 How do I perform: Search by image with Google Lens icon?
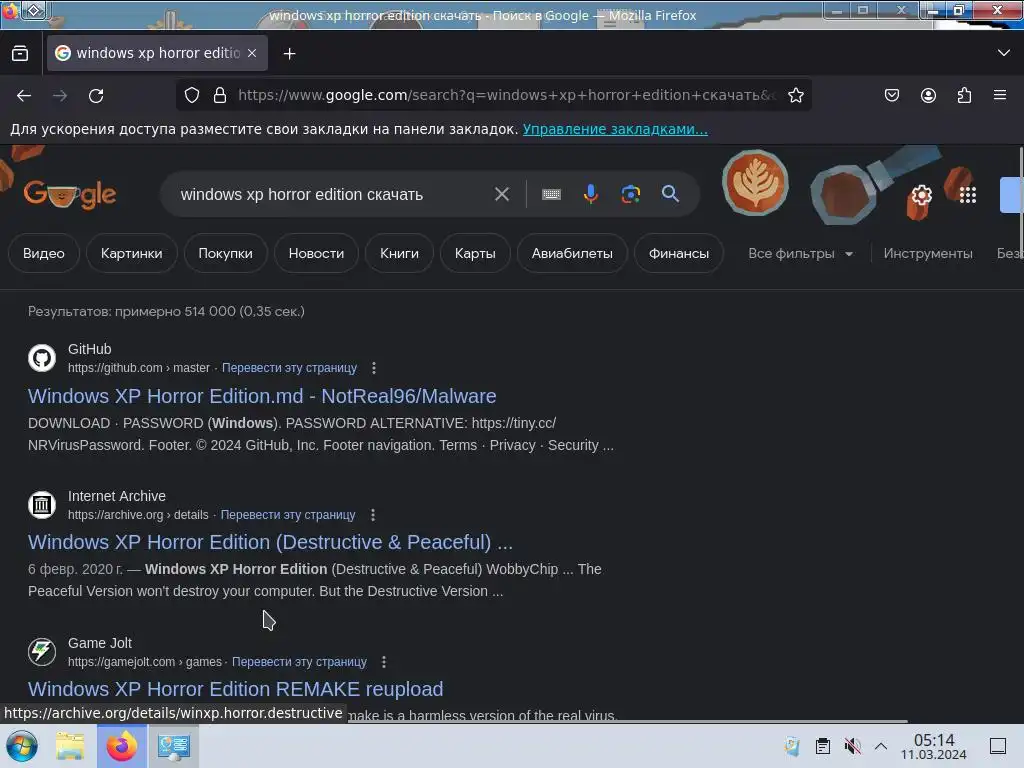(630, 194)
